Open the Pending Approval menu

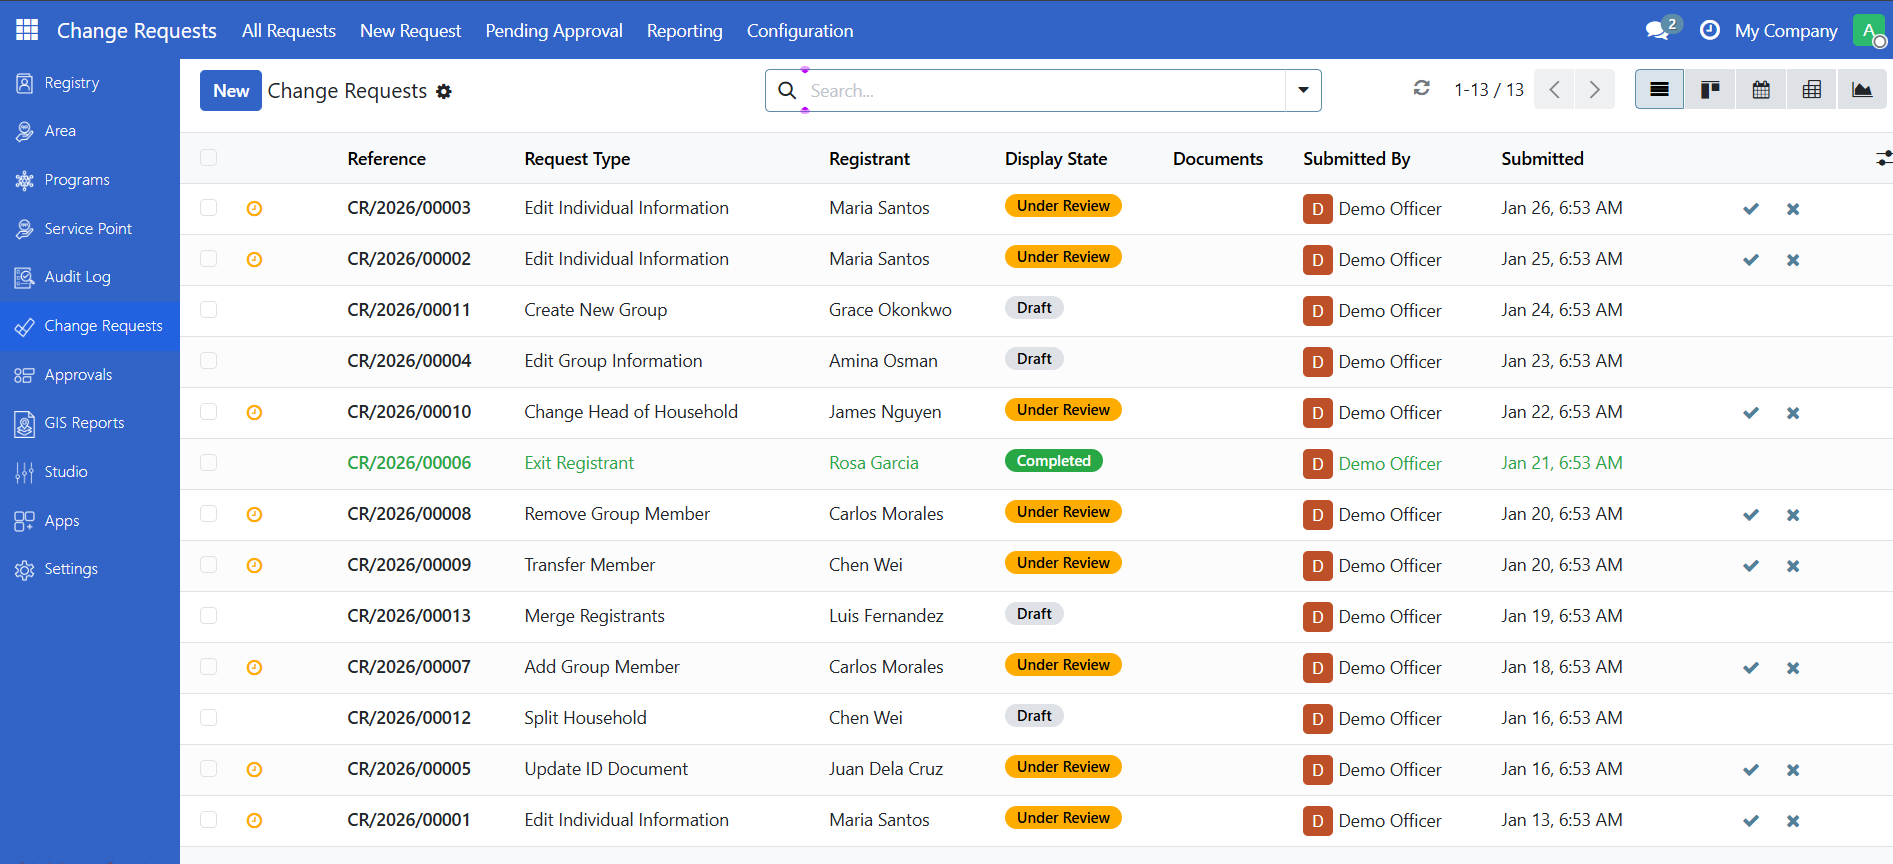pyautogui.click(x=554, y=31)
